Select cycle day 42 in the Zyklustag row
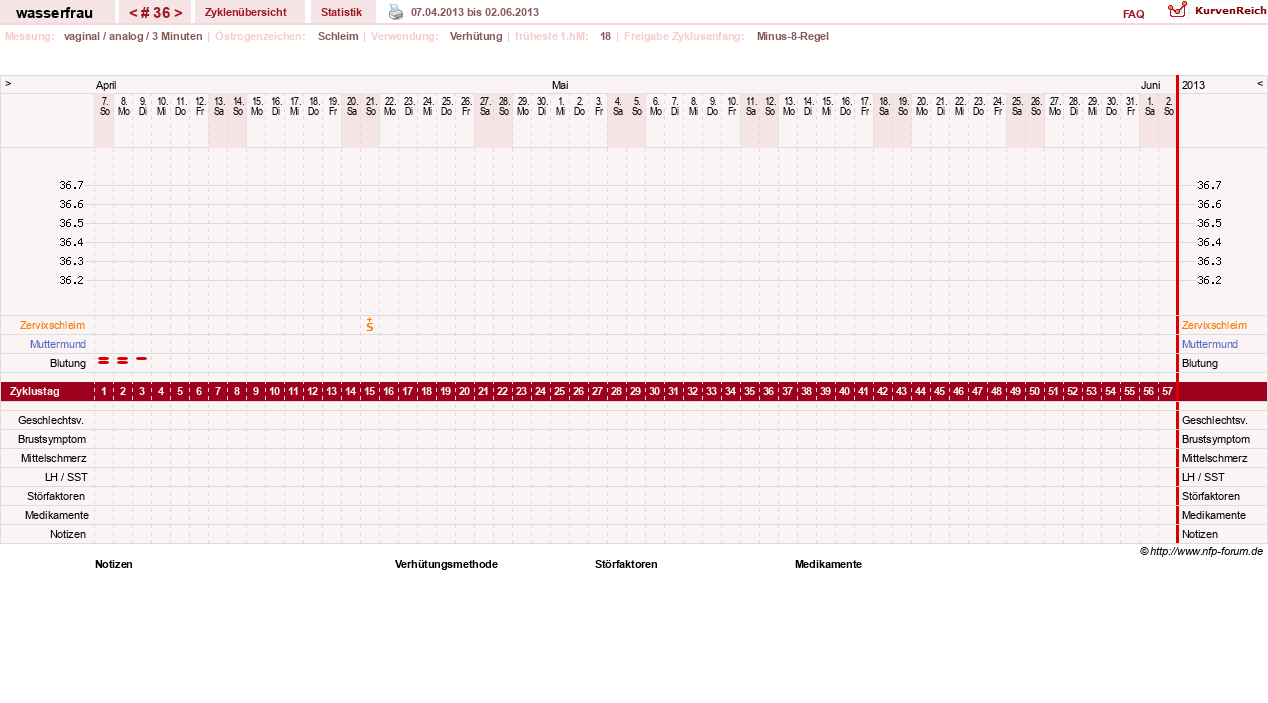The width and height of the screenshot is (1268, 703). (883, 391)
